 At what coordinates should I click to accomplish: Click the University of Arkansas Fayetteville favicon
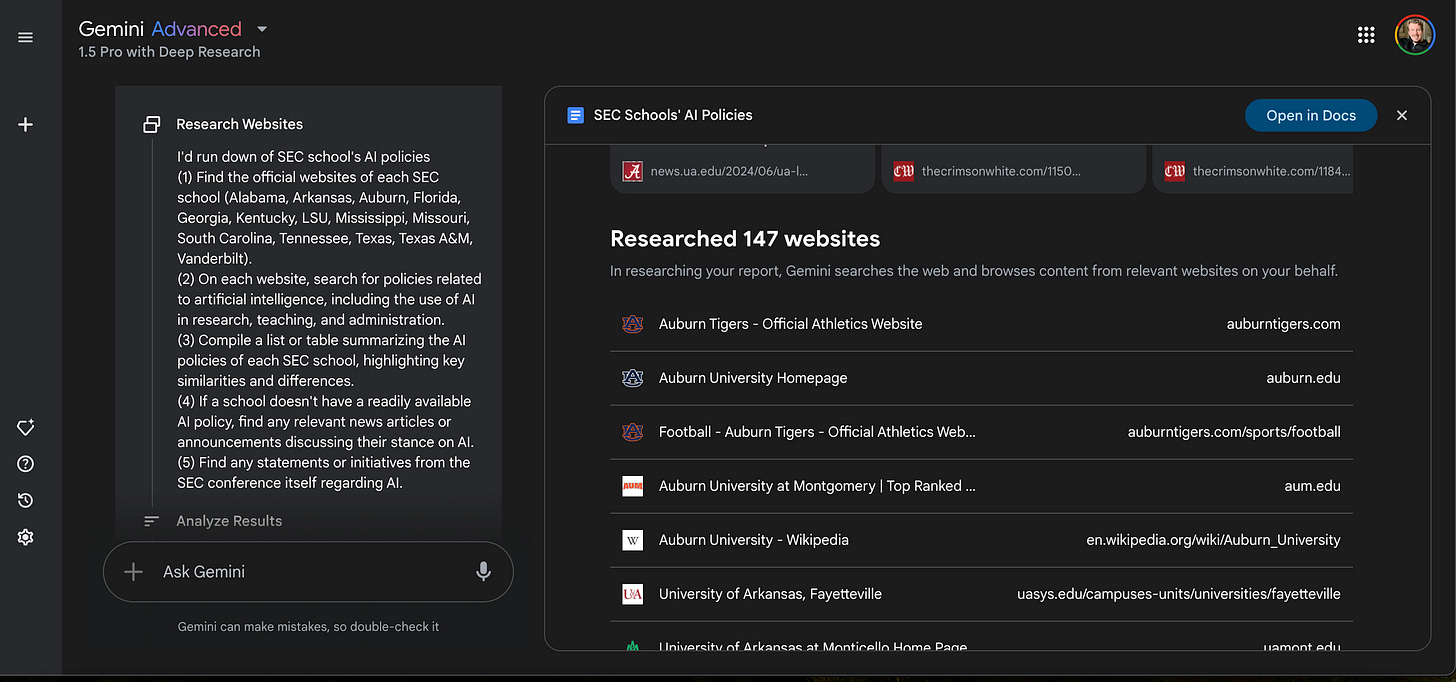point(632,594)
